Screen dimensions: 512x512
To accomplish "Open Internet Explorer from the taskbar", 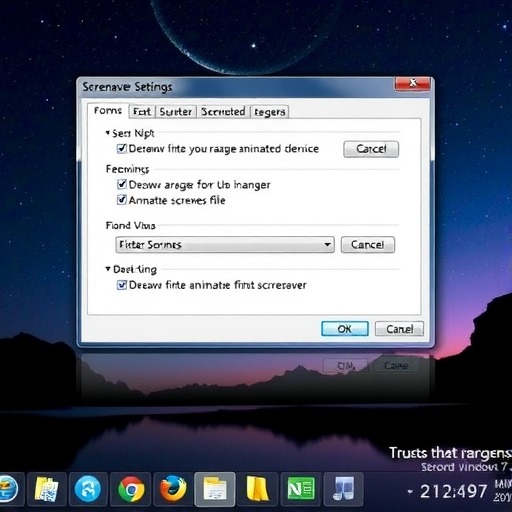I will [8, 489].
